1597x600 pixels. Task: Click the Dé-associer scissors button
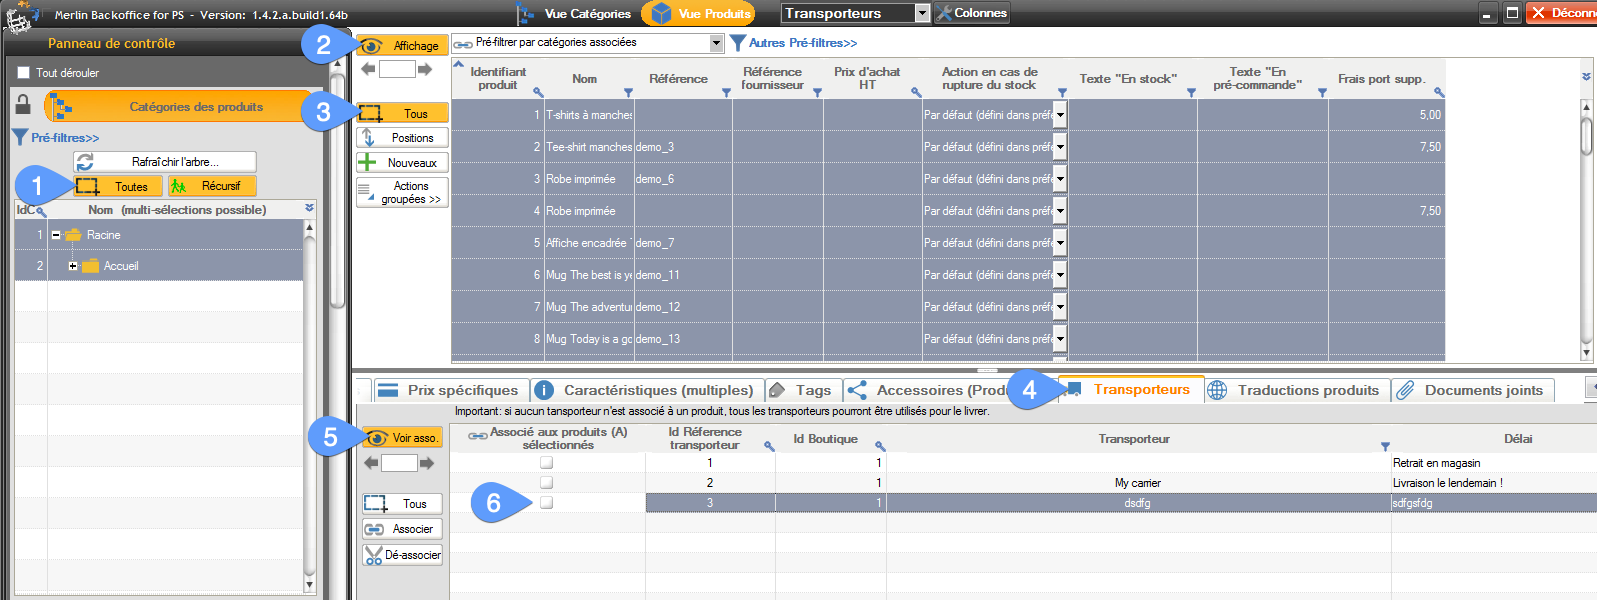(402, 555)
